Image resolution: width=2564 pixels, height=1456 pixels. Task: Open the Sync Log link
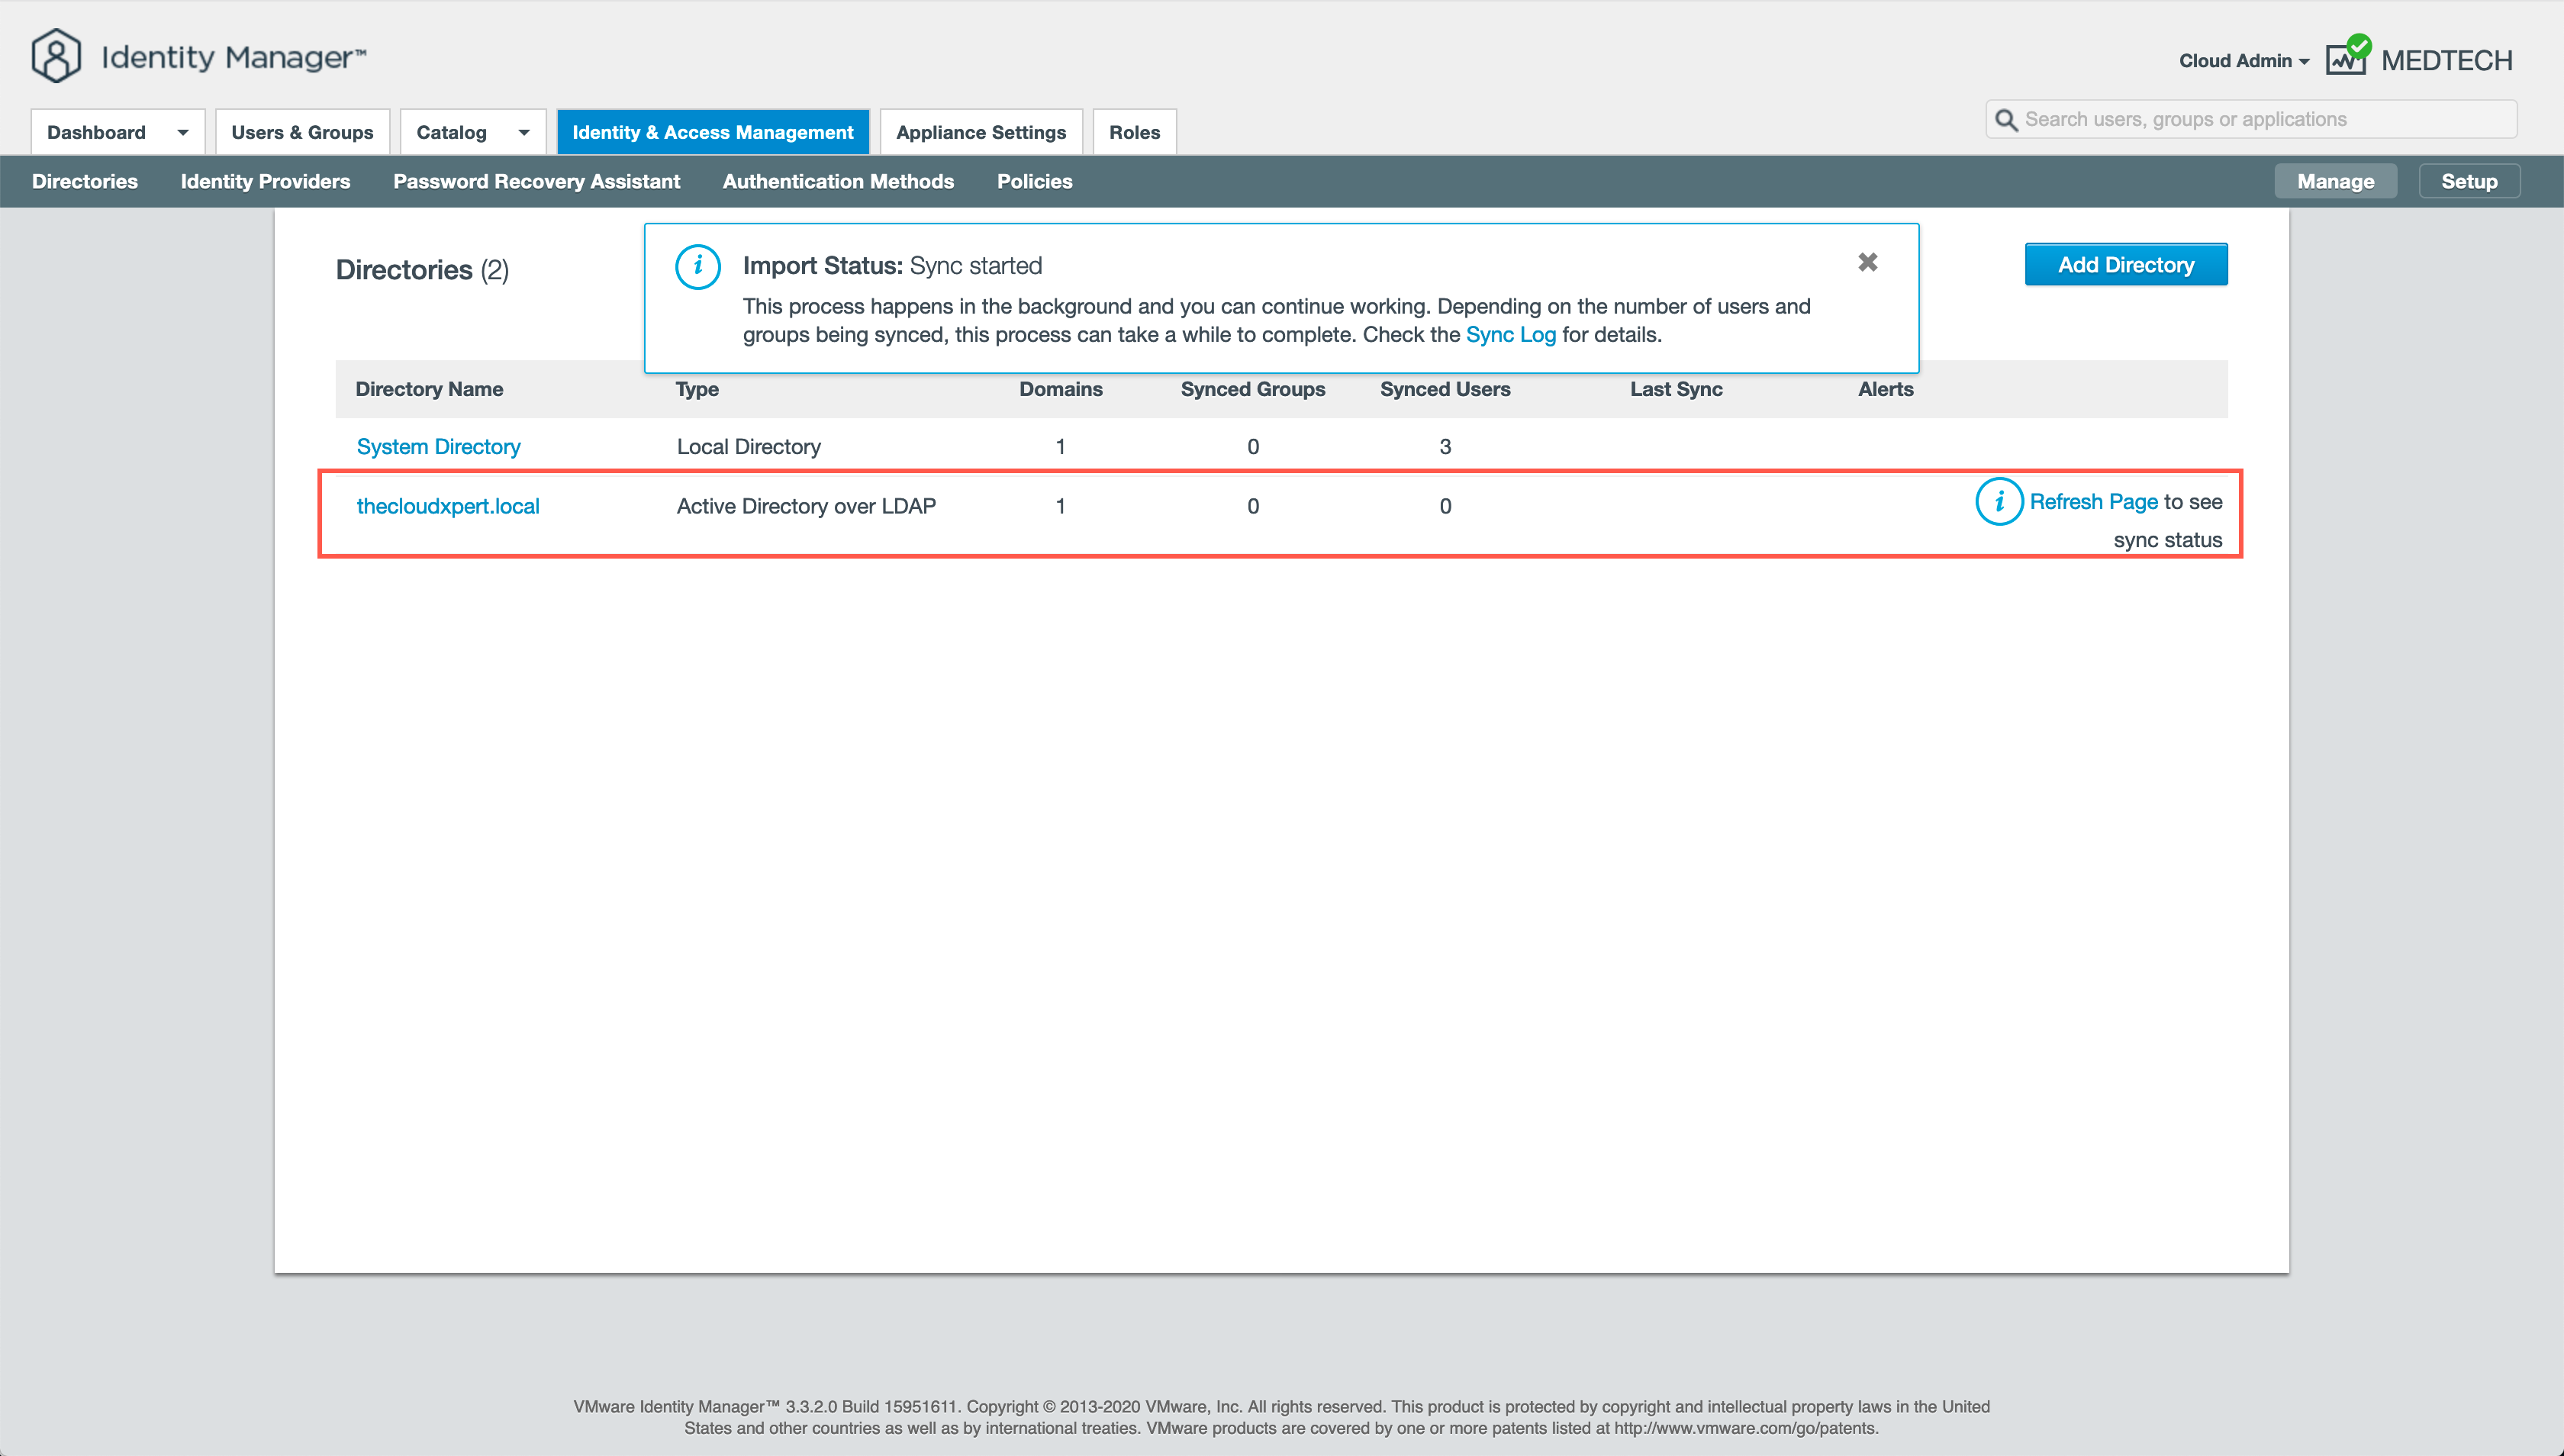[1510, 335]
